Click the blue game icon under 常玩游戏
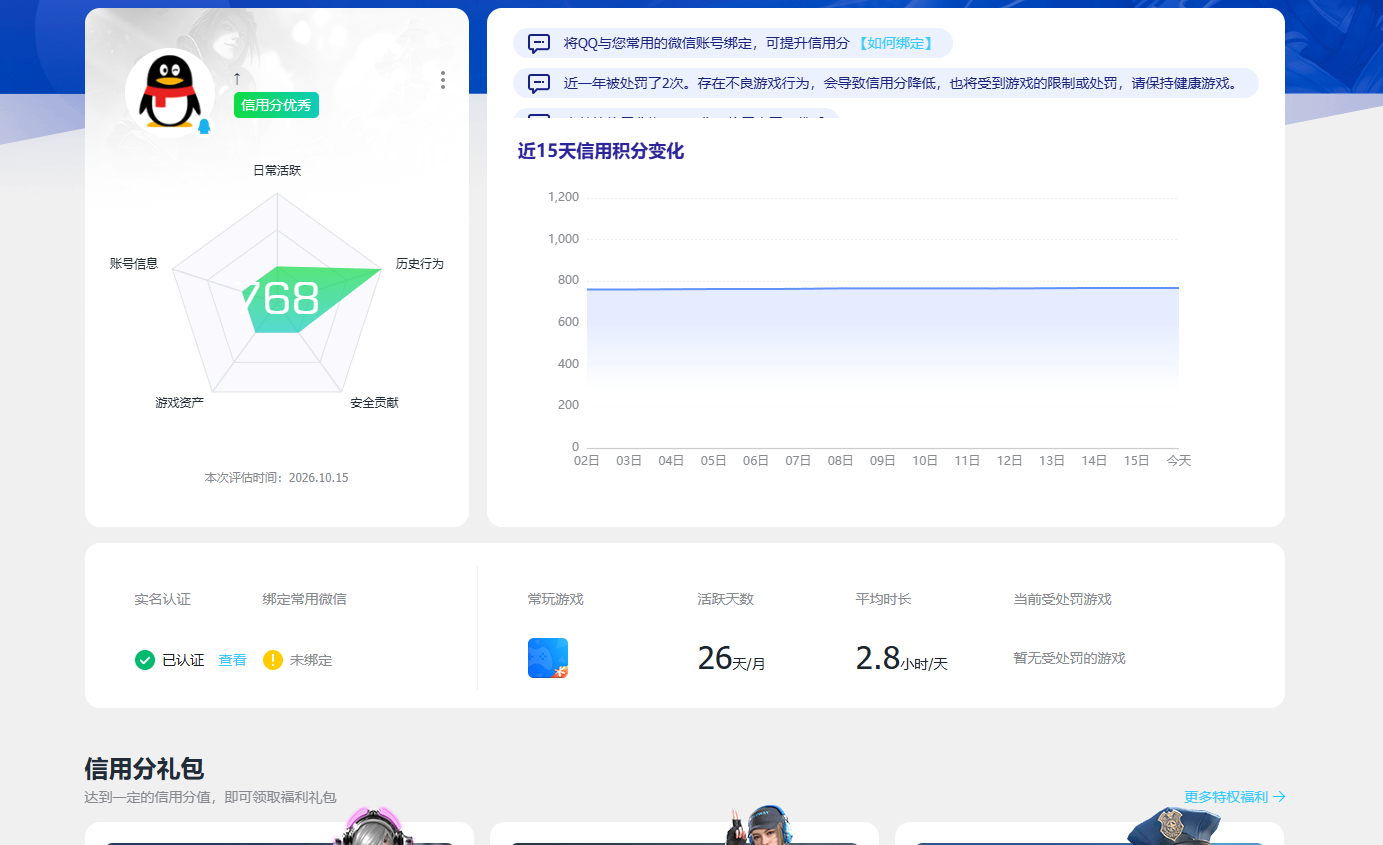The width and height of the screenshot is (1383, 845). [x=548, y=658]
